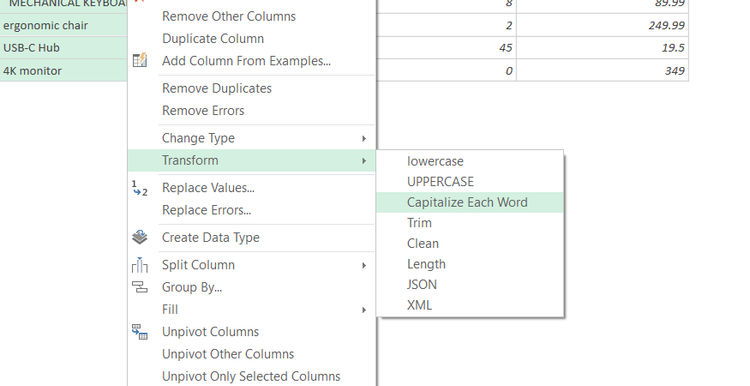
Task: Expand the Transform submenu arrow
Action: (x=364, y=161)
